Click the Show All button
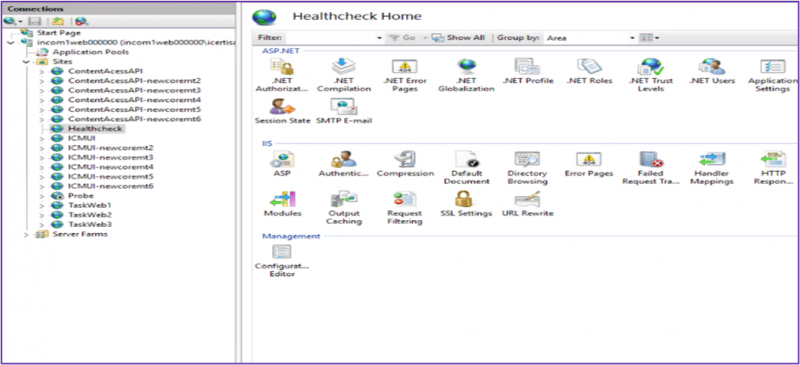Viewport: 800px width, 365px height. tap(458, 38)
